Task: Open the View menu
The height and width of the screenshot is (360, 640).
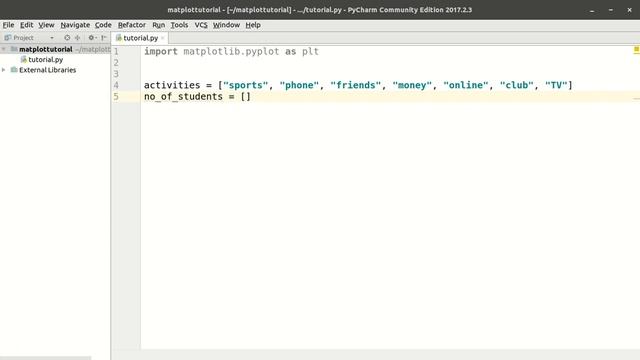Action: tap(46, 25)
